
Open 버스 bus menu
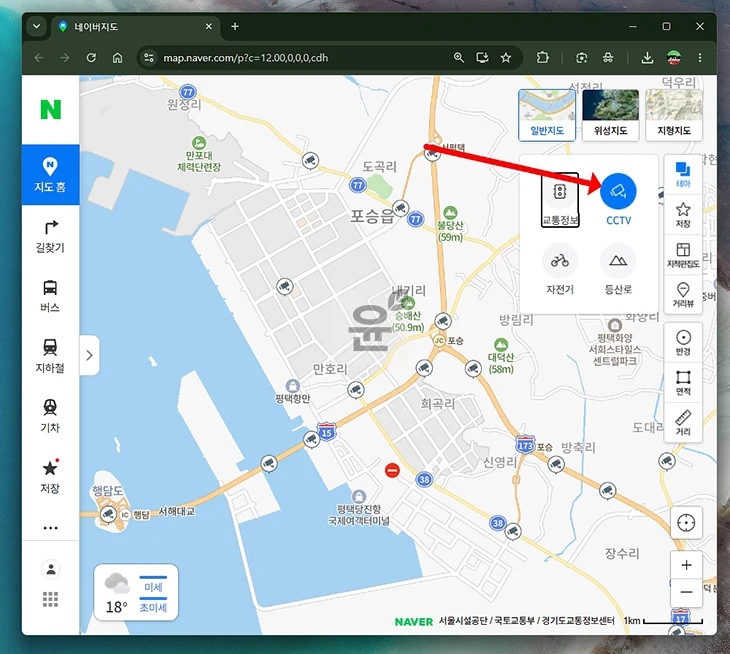click(x=50, y=296)
